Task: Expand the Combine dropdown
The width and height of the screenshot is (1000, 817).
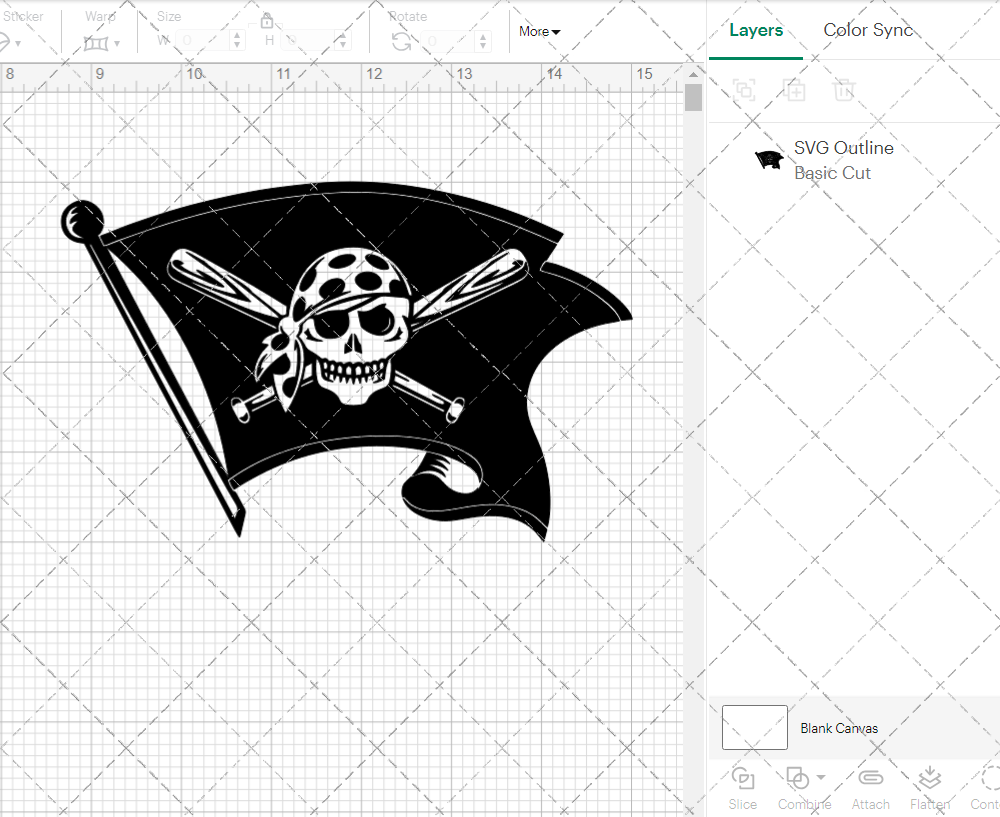Action: [x=821, y=777]
